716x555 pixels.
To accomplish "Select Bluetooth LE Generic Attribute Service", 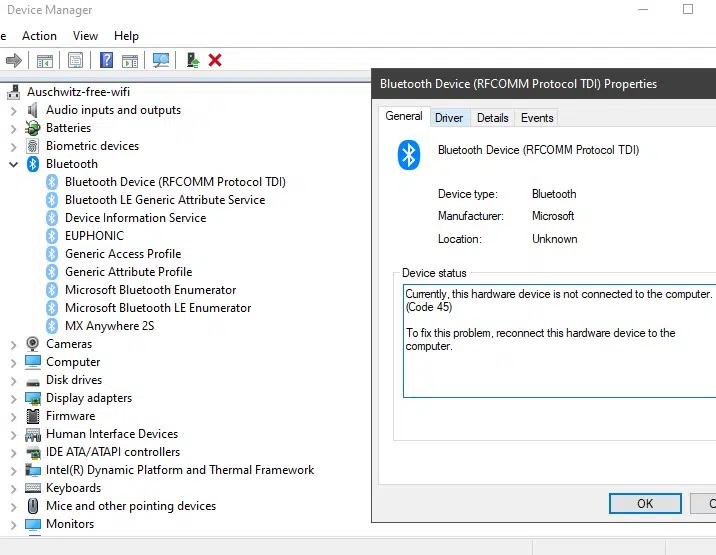I will click(165, 200).
